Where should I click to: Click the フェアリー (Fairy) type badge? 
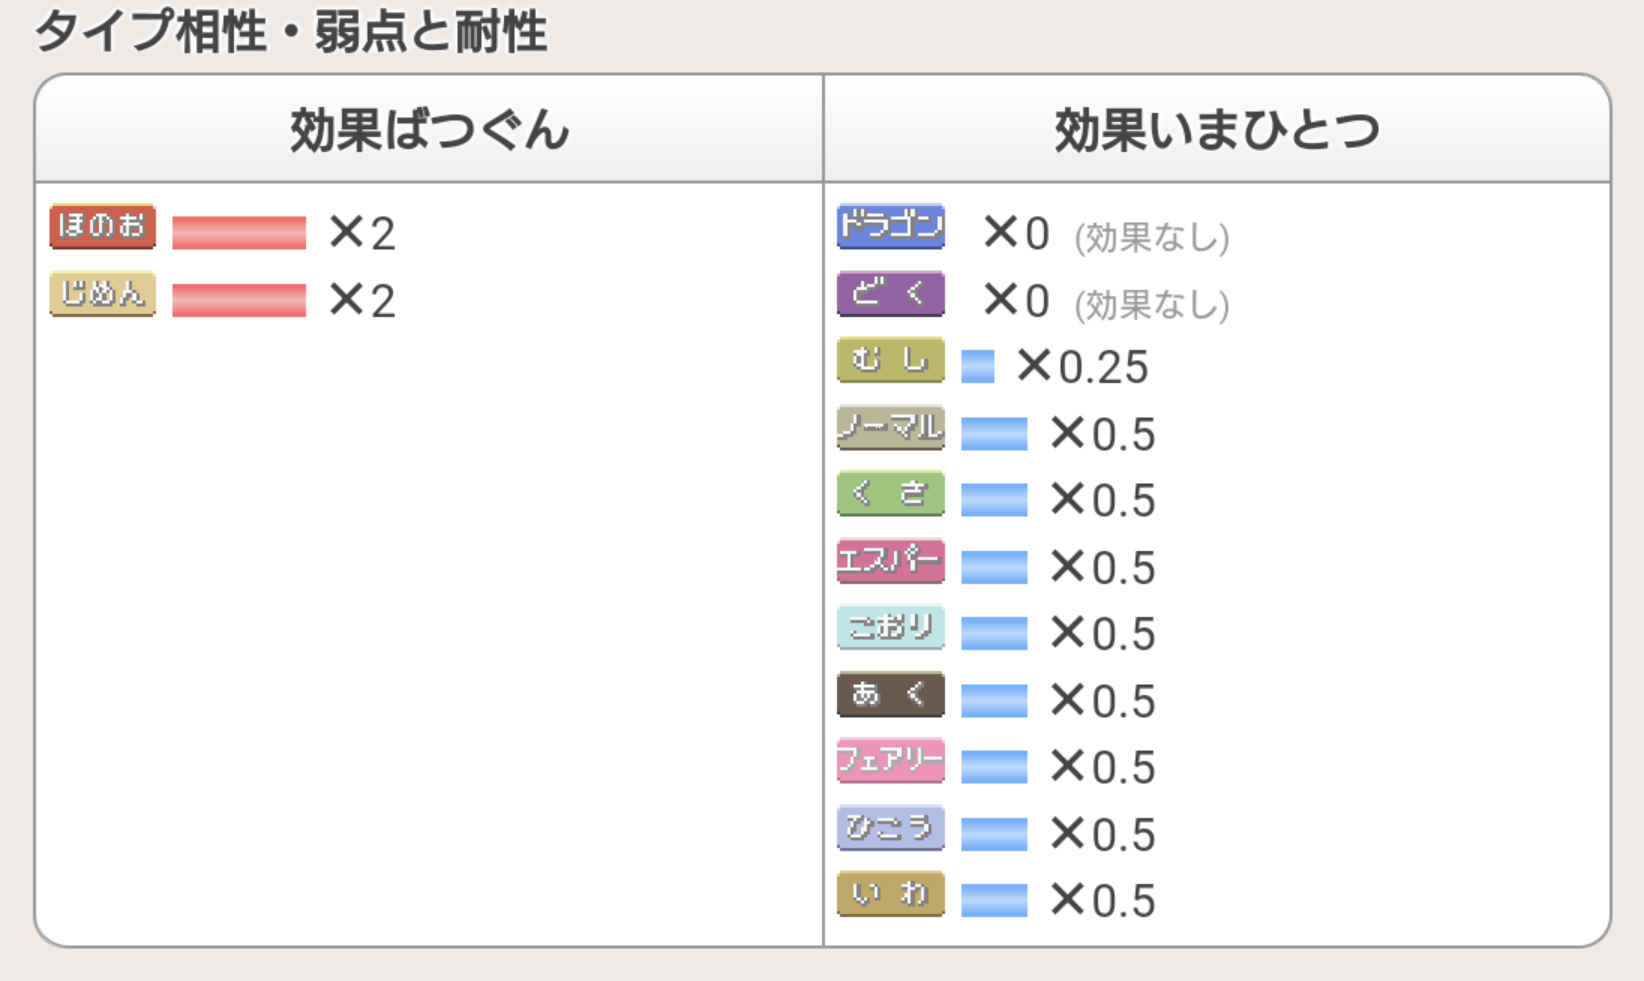(890, 761)
